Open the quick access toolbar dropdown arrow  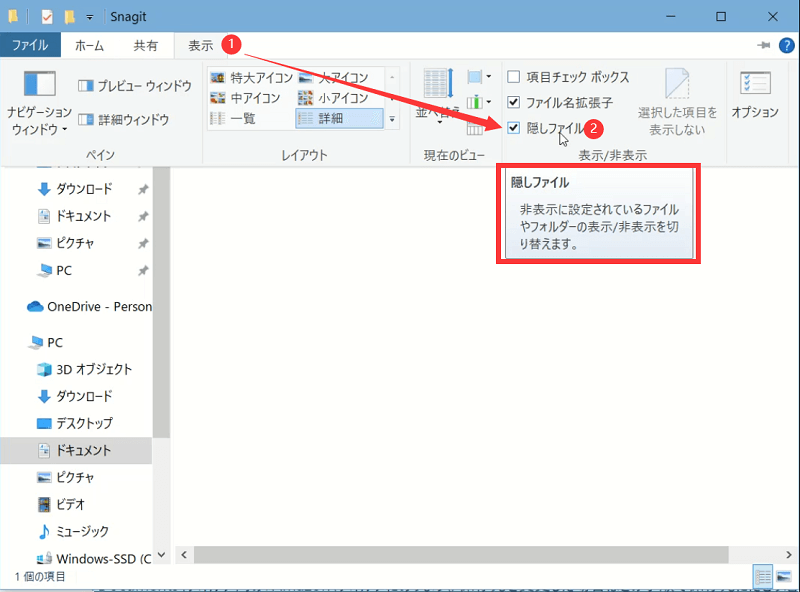coord(89,17)
